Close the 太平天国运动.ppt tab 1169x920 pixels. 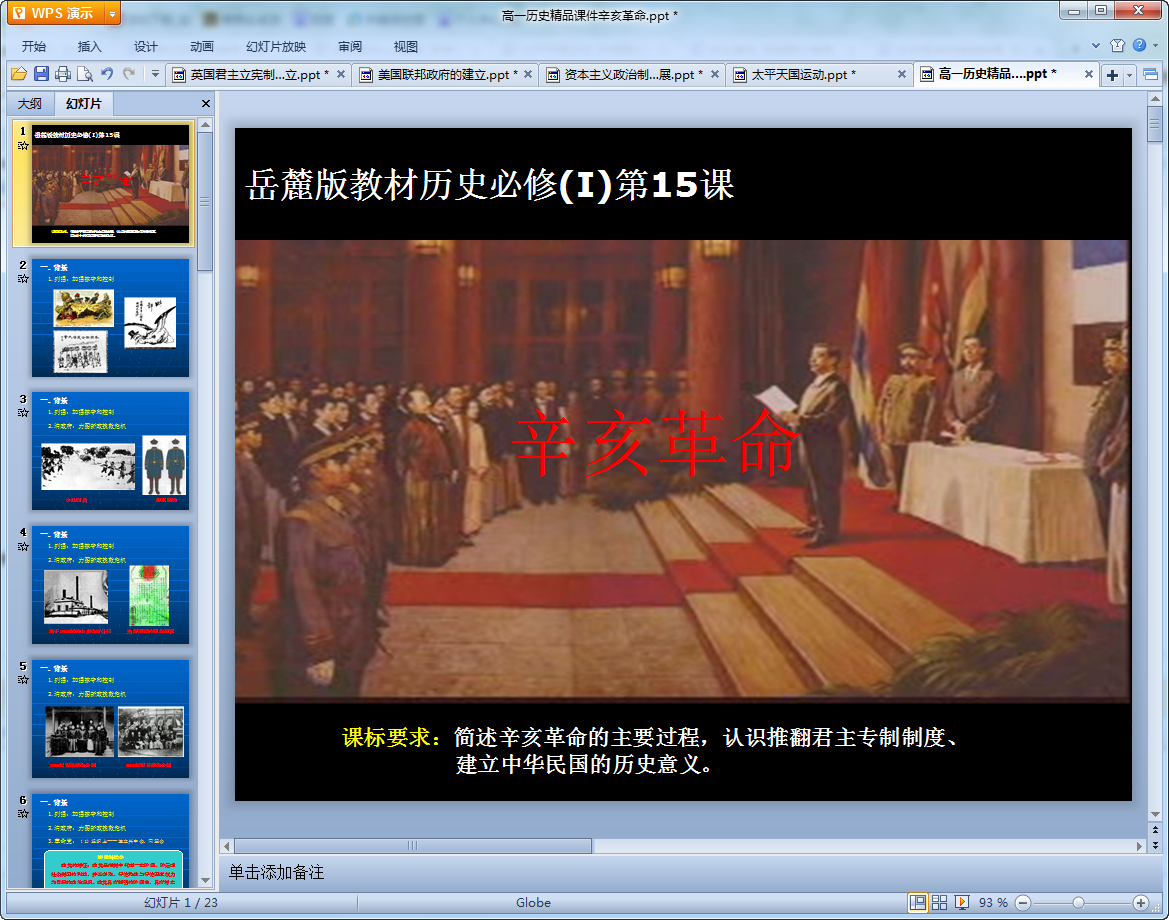(901, 74)
